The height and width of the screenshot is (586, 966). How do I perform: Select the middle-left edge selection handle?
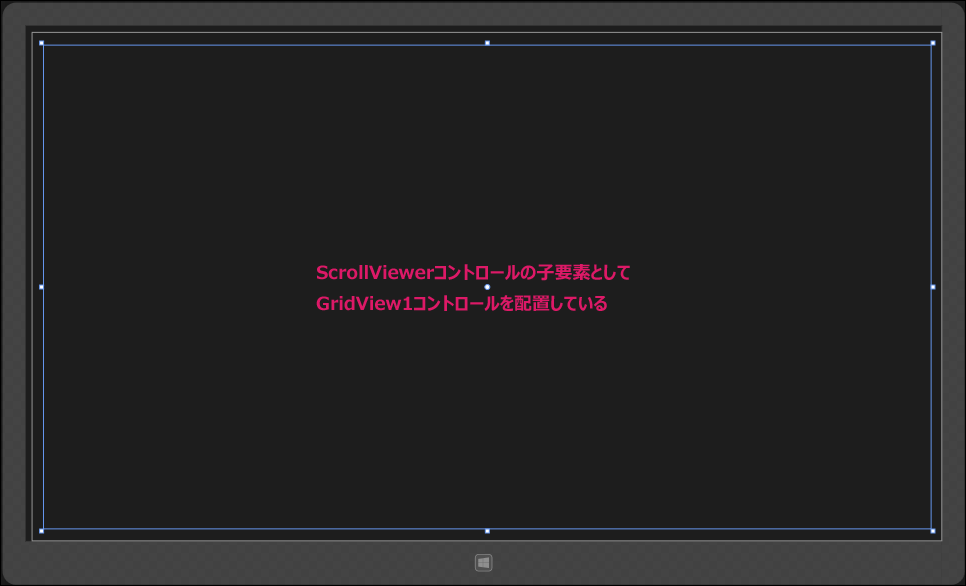point(41,287)
